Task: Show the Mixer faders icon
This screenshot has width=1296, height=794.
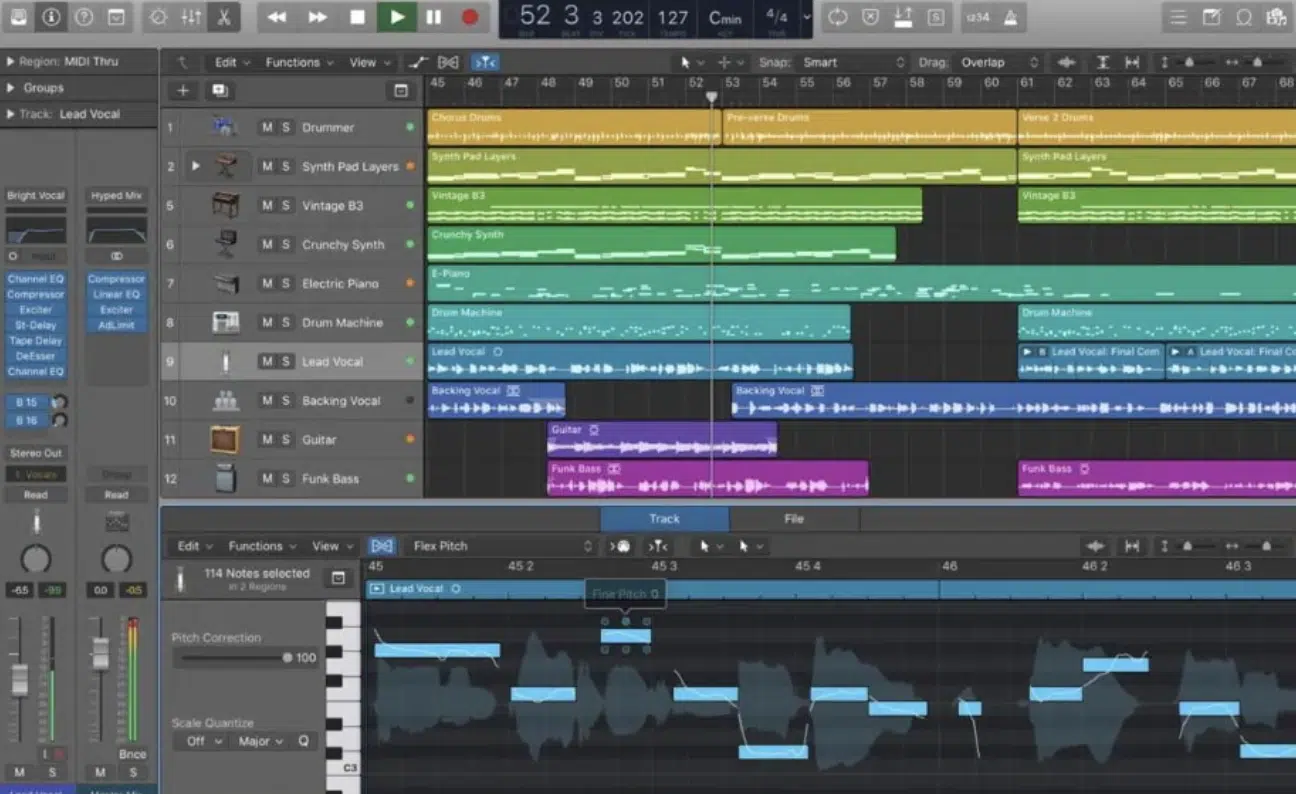Action: pos(190,17)
